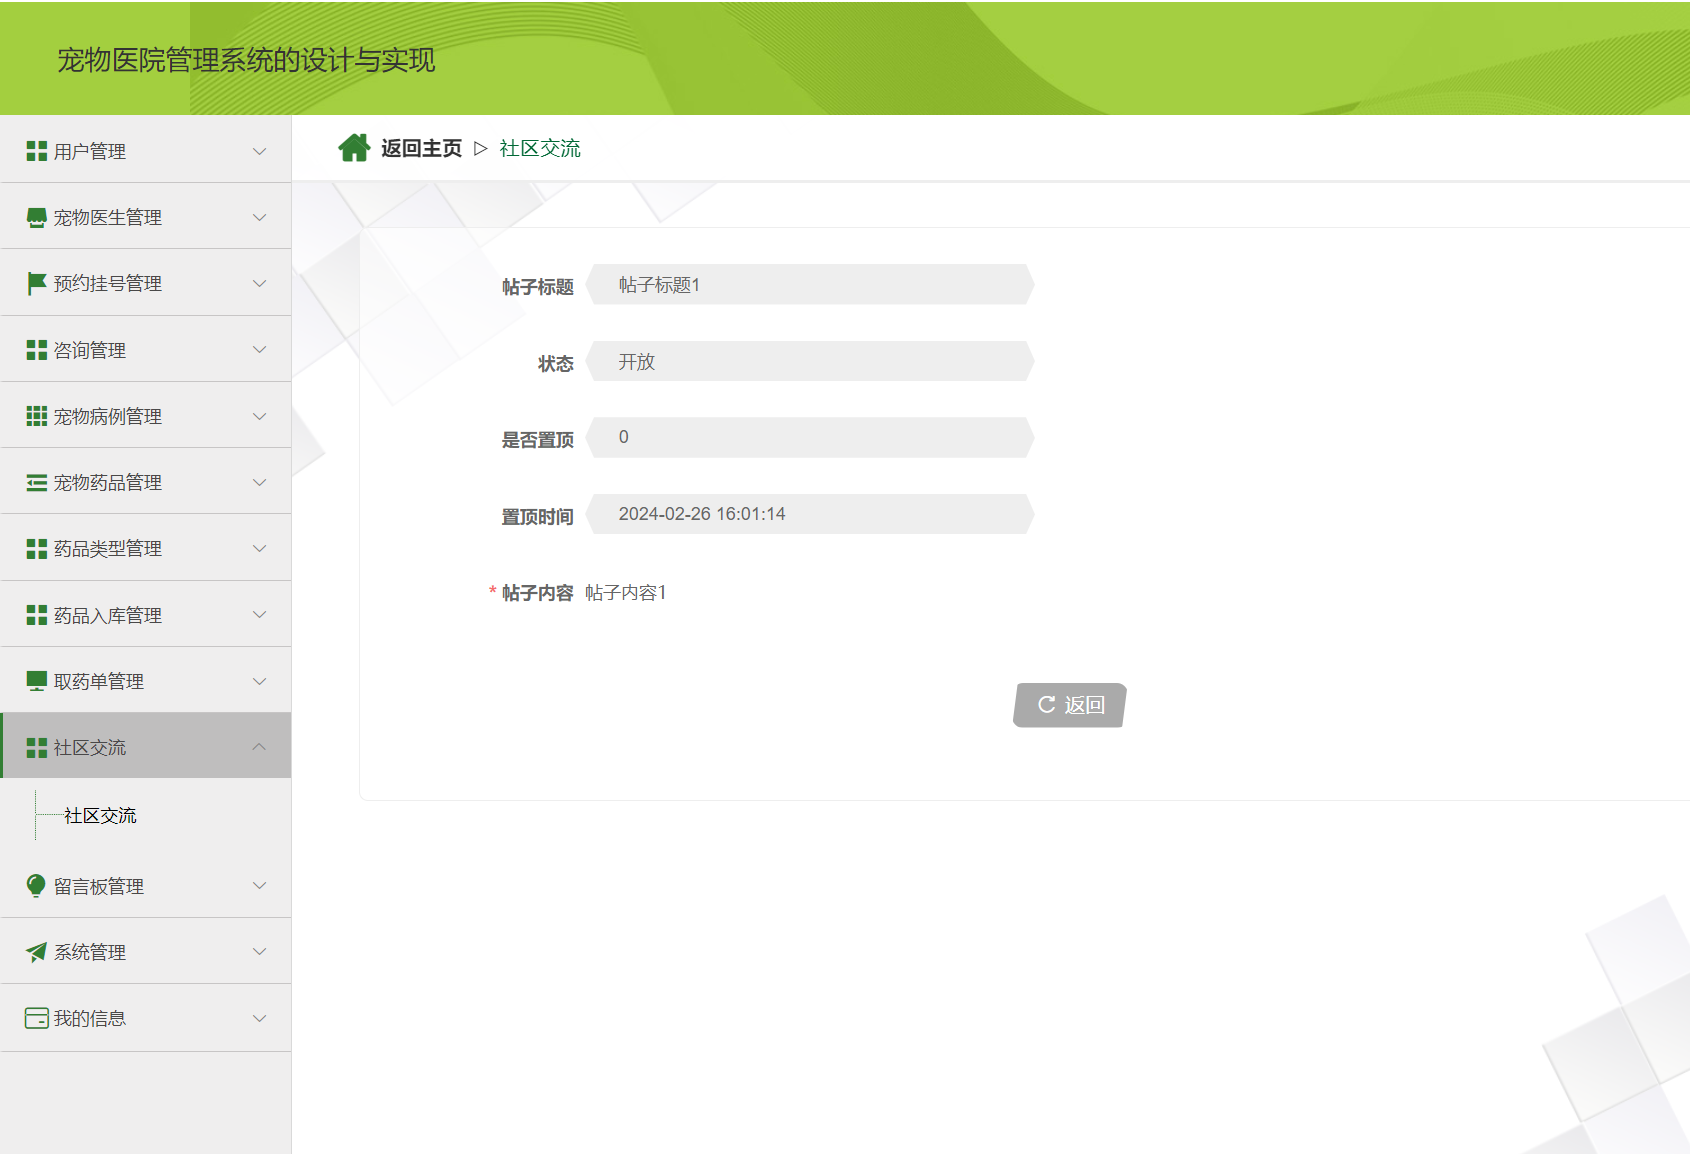Viewport: 1690px width, 1154px height.
Task: Click the 预约挂号管理 flag icon
Action: [37, 283]
